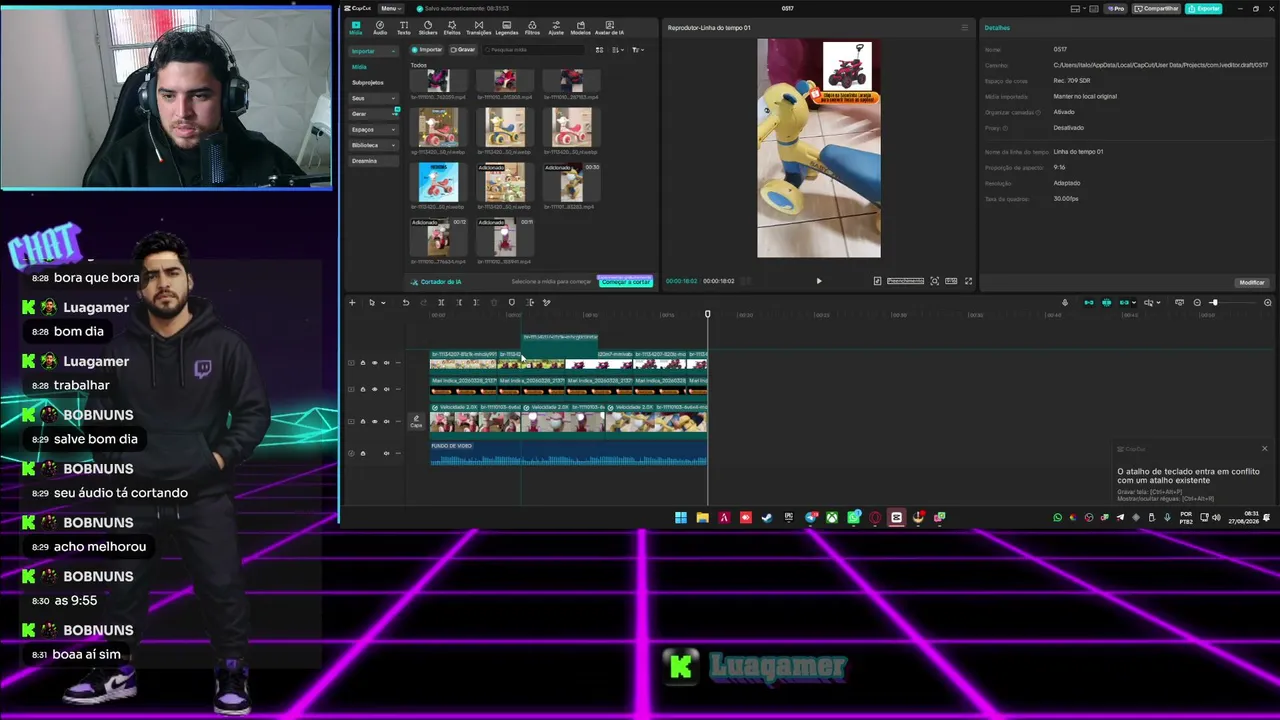The width and height of the screenshot is (1280, 720).
Task: Click the Pro button
Action: (1116, 8)
